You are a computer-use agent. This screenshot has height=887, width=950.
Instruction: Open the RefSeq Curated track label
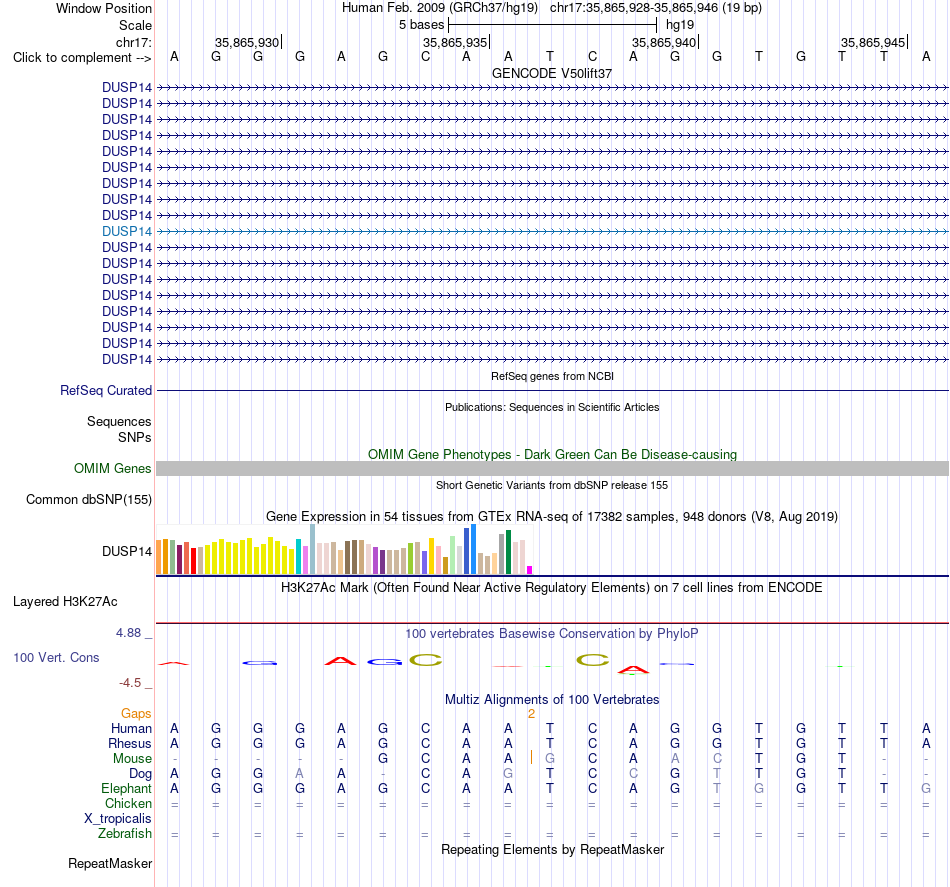[105, 390]
